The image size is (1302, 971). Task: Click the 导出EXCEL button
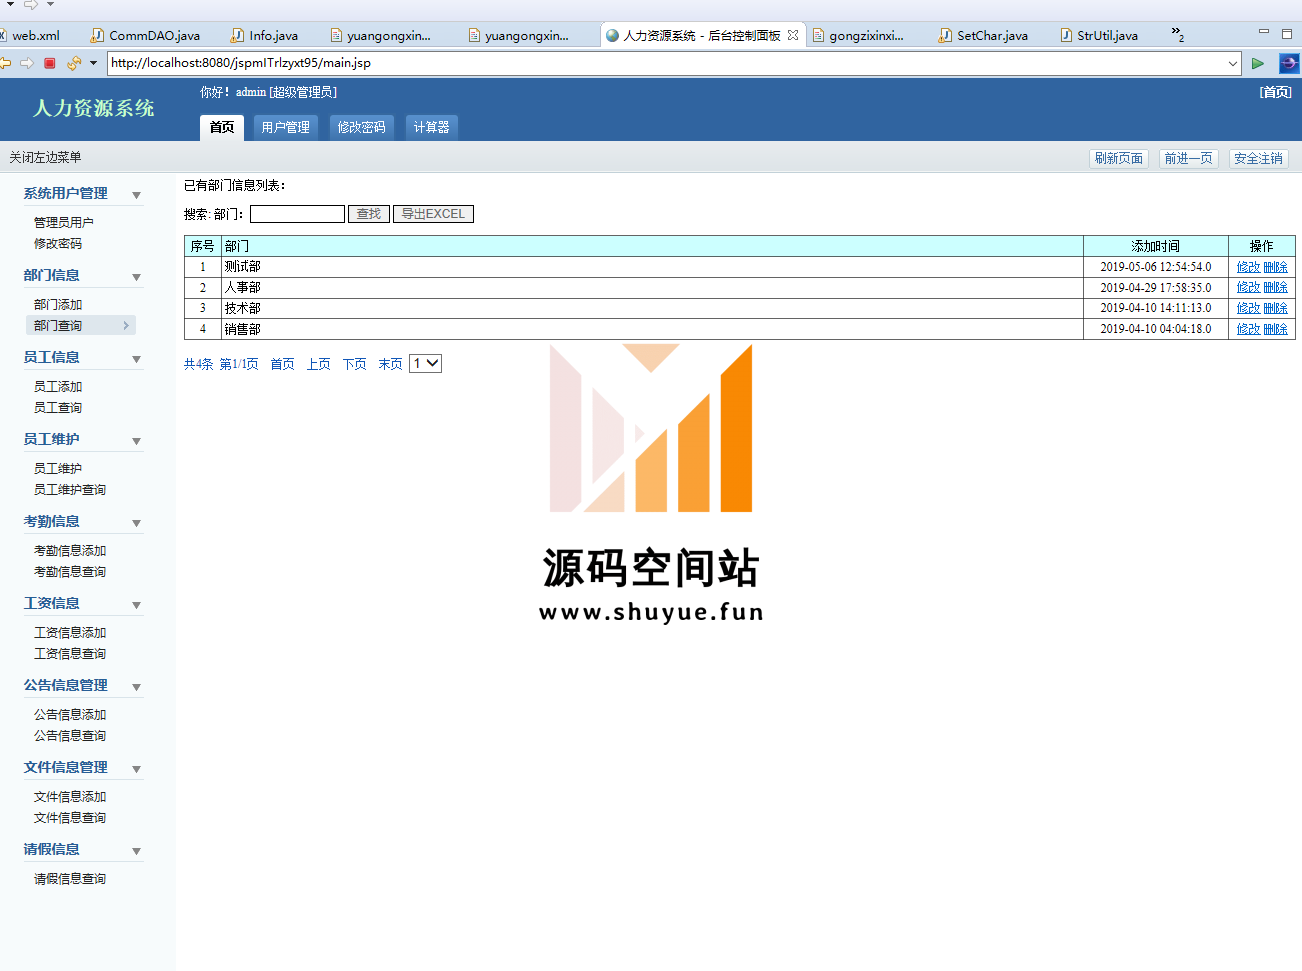coord(433,214)
